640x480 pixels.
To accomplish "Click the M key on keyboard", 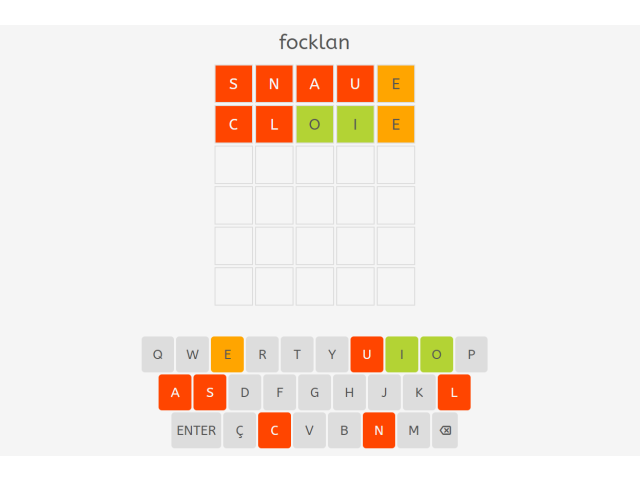I will tap(413, 430).
